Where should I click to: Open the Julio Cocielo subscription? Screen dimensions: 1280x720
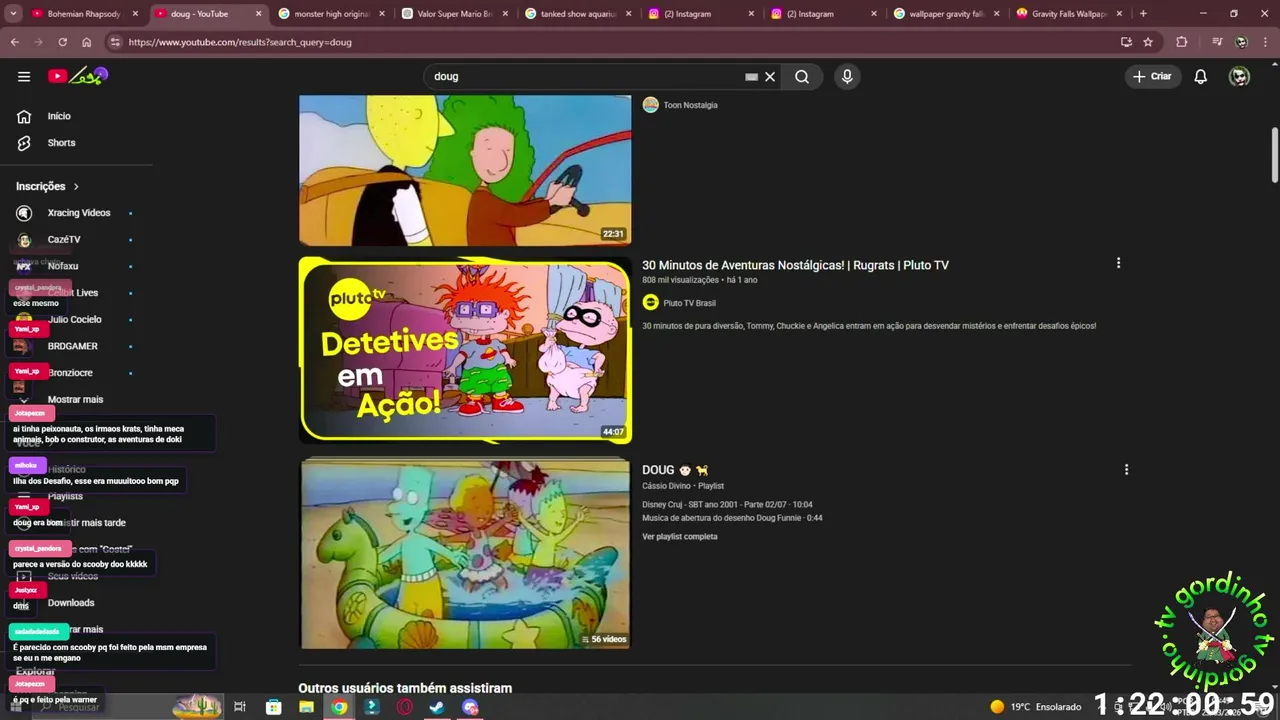(x=75, y=319)
